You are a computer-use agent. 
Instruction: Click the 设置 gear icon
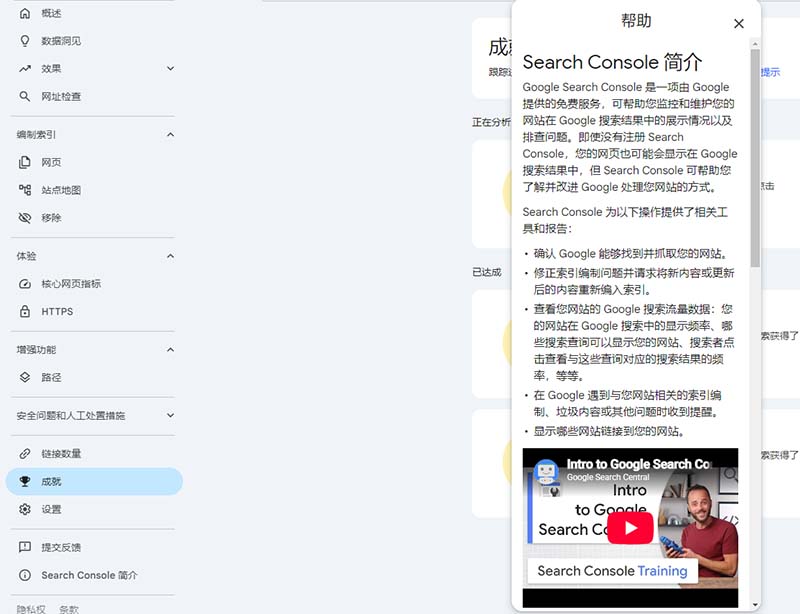24,509
